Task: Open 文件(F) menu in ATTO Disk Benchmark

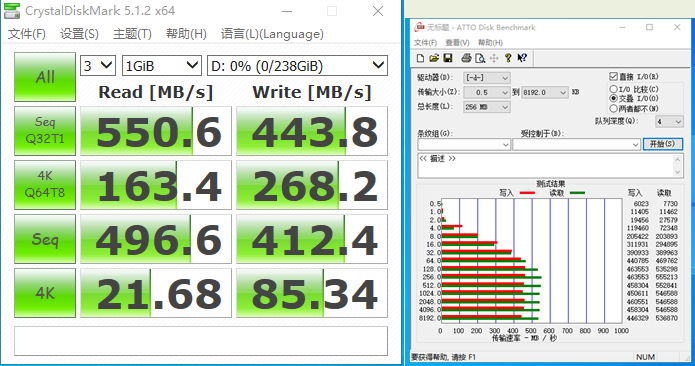Action: tap(425, 43)
